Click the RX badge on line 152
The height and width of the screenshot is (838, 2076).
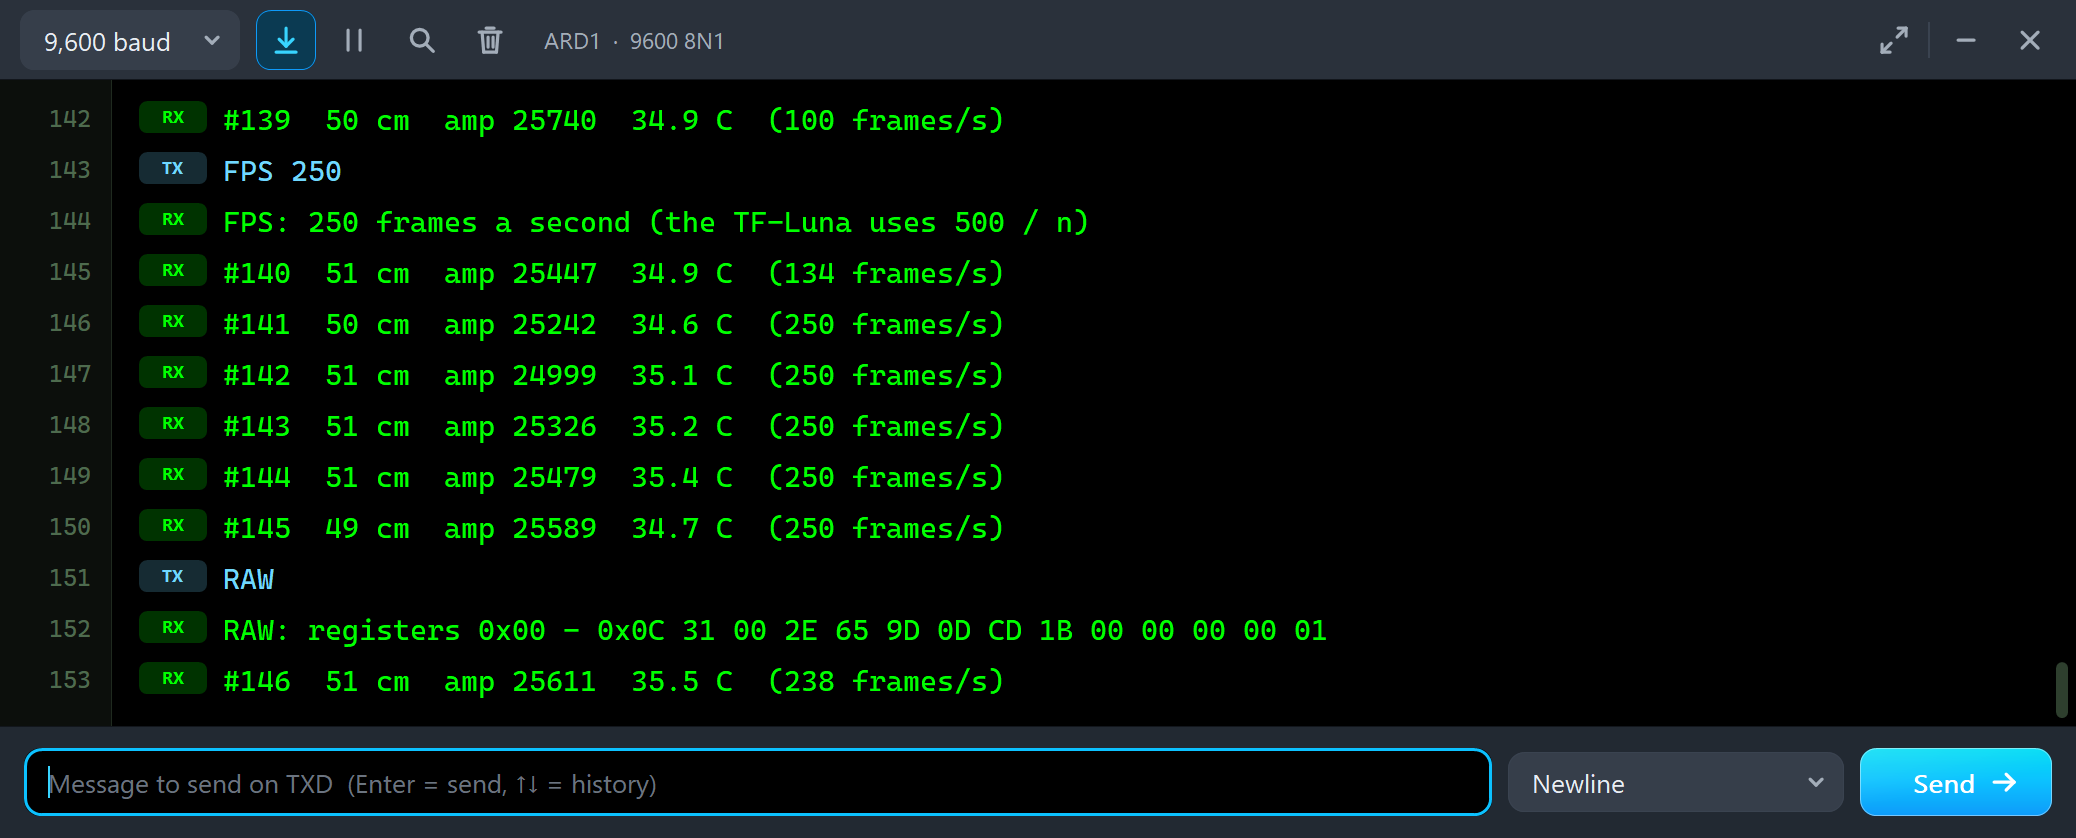[x=173, y=628]
